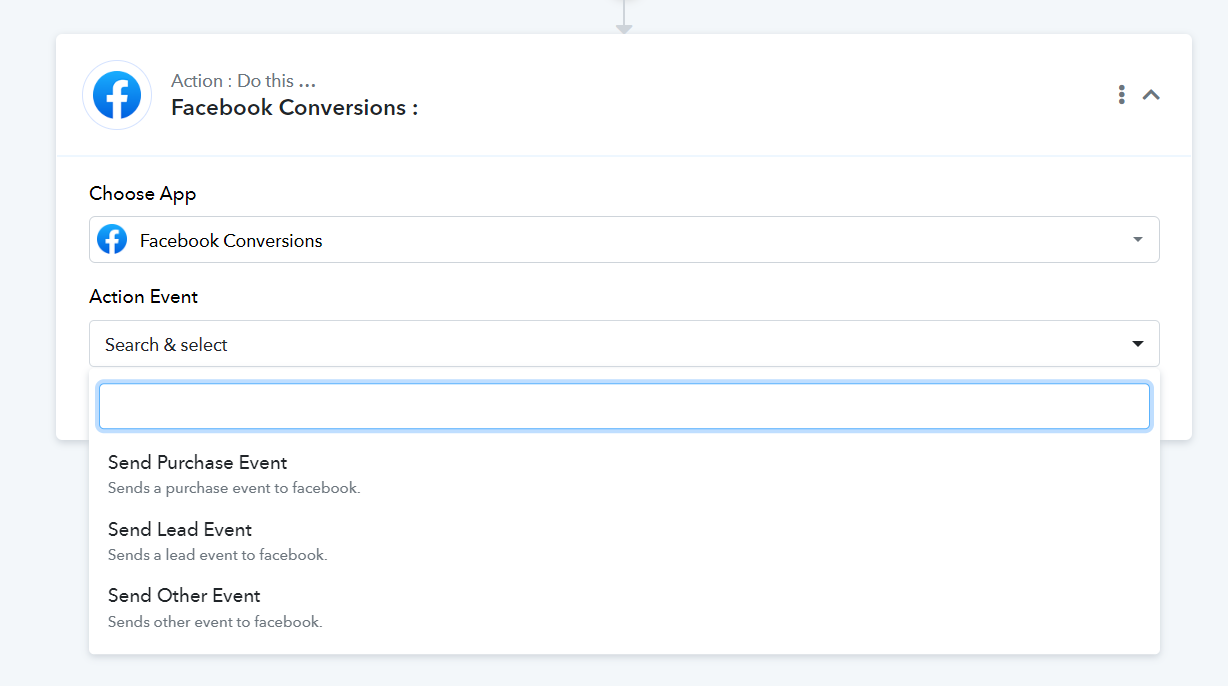The width and height of the screenshot is (1228, 686).
Task: Click the 'Action Event' field label
Action: coord(144,296)
